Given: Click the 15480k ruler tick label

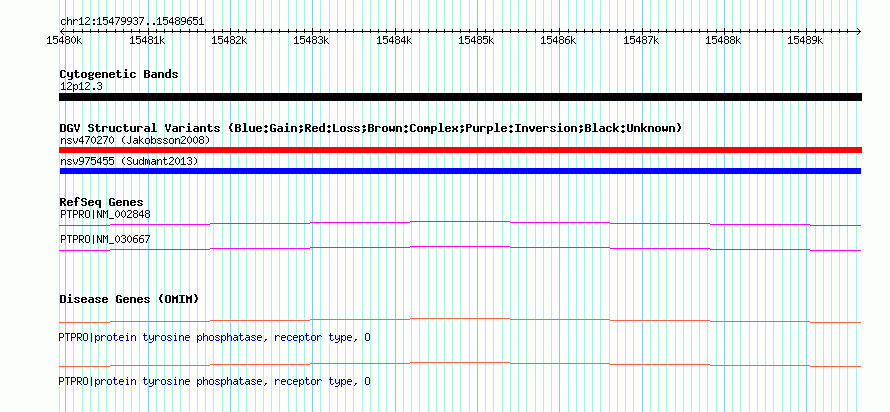Looking at the screenshot, I should point(65,40).
